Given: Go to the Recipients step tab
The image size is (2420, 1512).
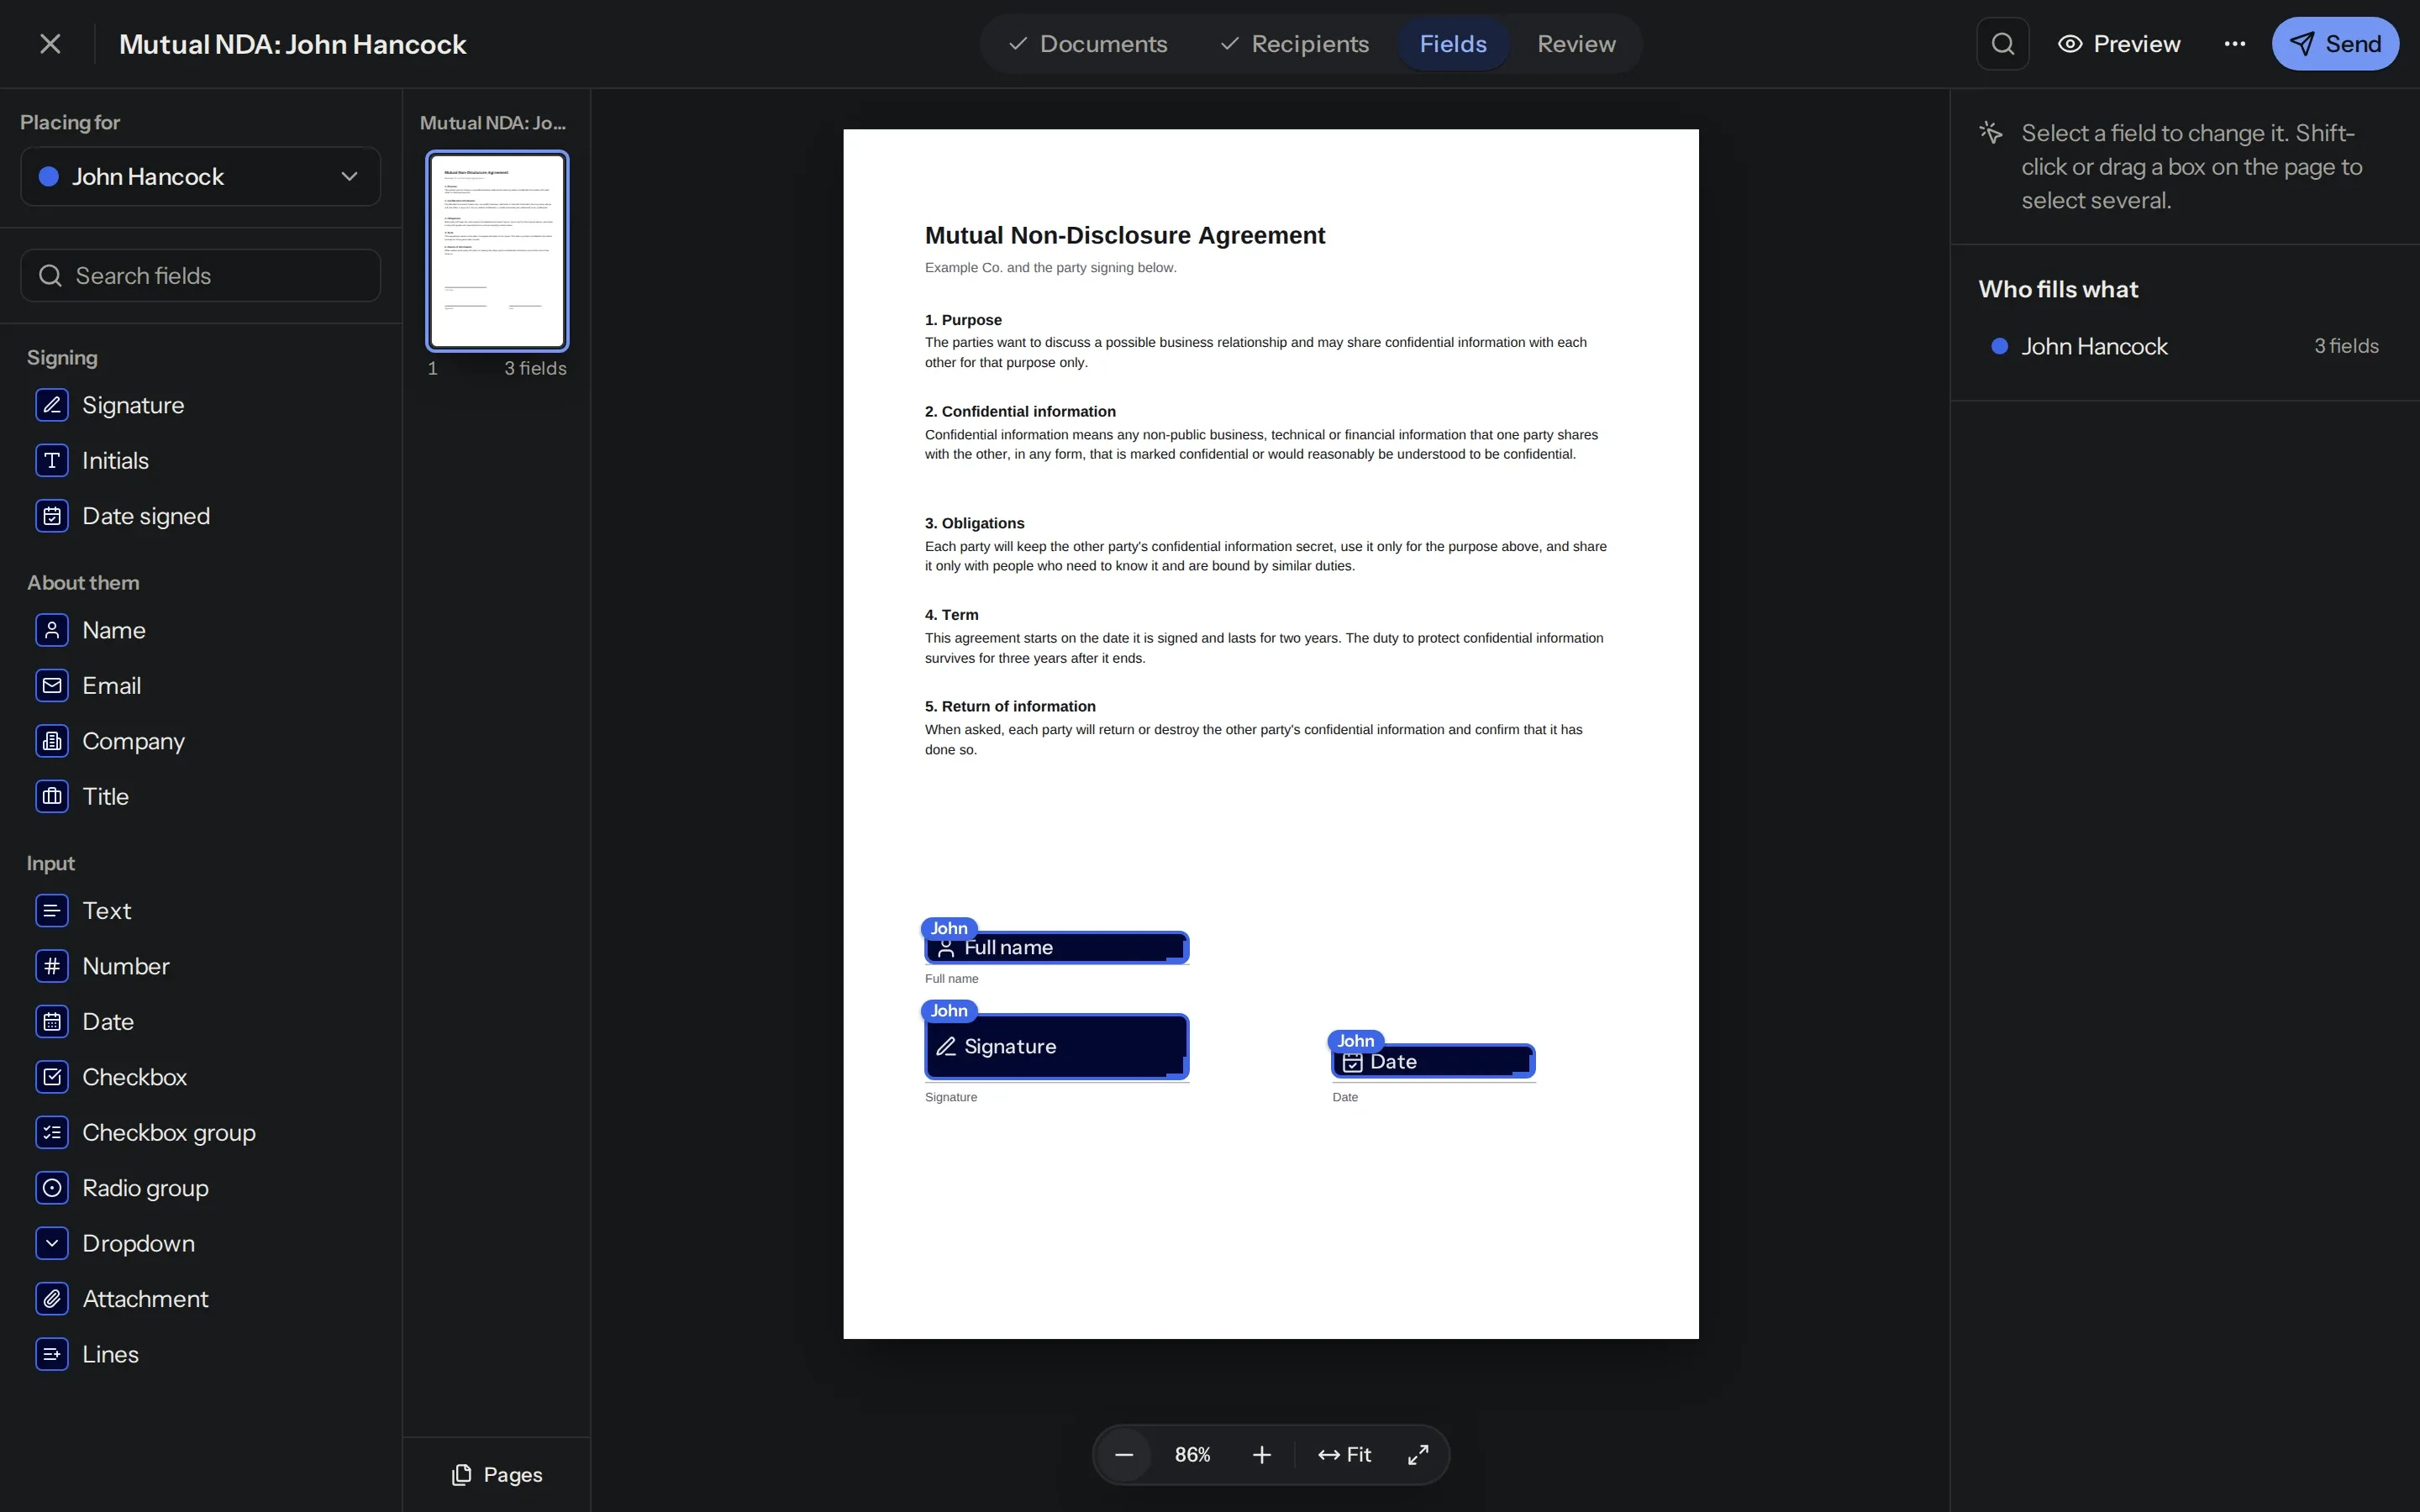Looking at the screenshot, I should tap(1295, 44).
